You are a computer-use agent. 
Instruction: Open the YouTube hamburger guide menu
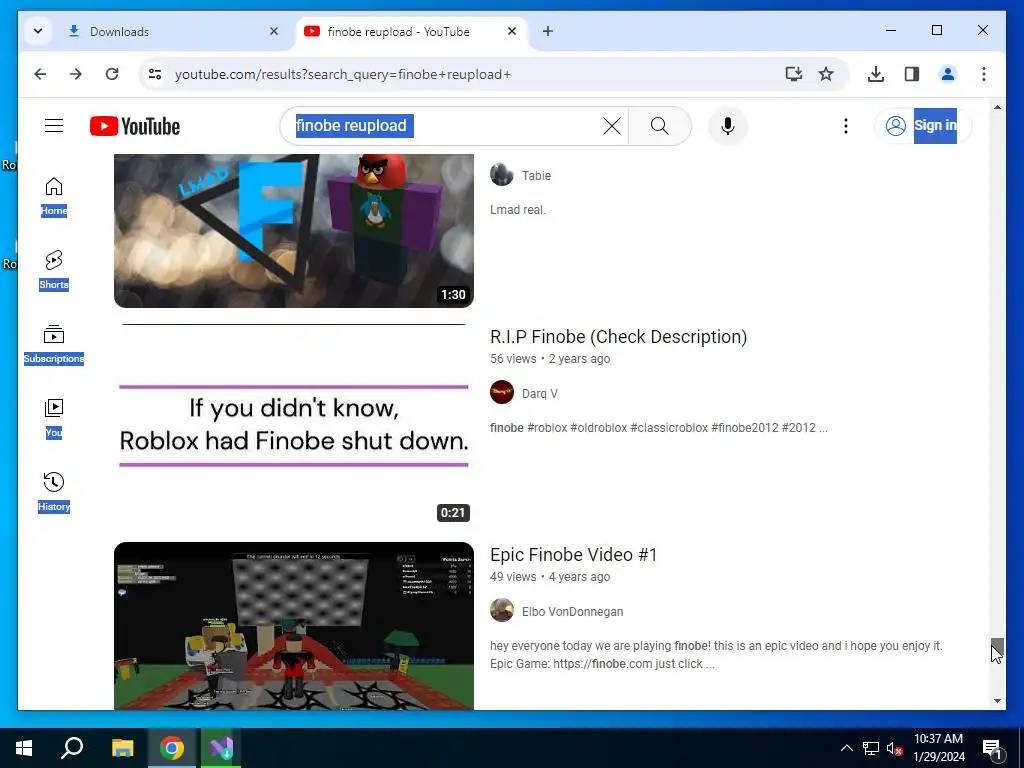pyautogui.click(x=54, y=125)
